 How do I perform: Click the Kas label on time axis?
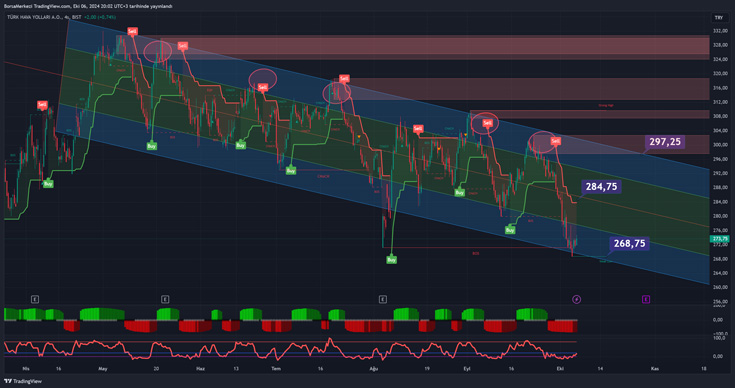655,369
